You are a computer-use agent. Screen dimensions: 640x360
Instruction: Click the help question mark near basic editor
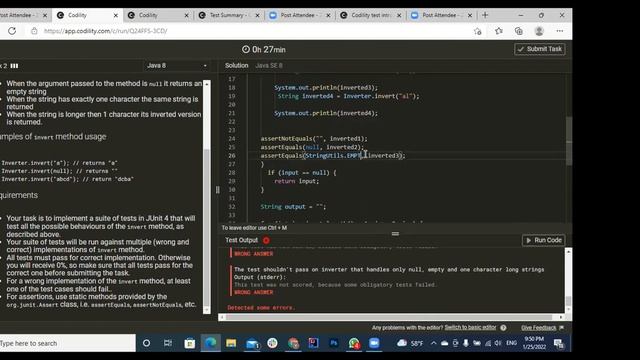pyautogui.click(x=503, y=328)
